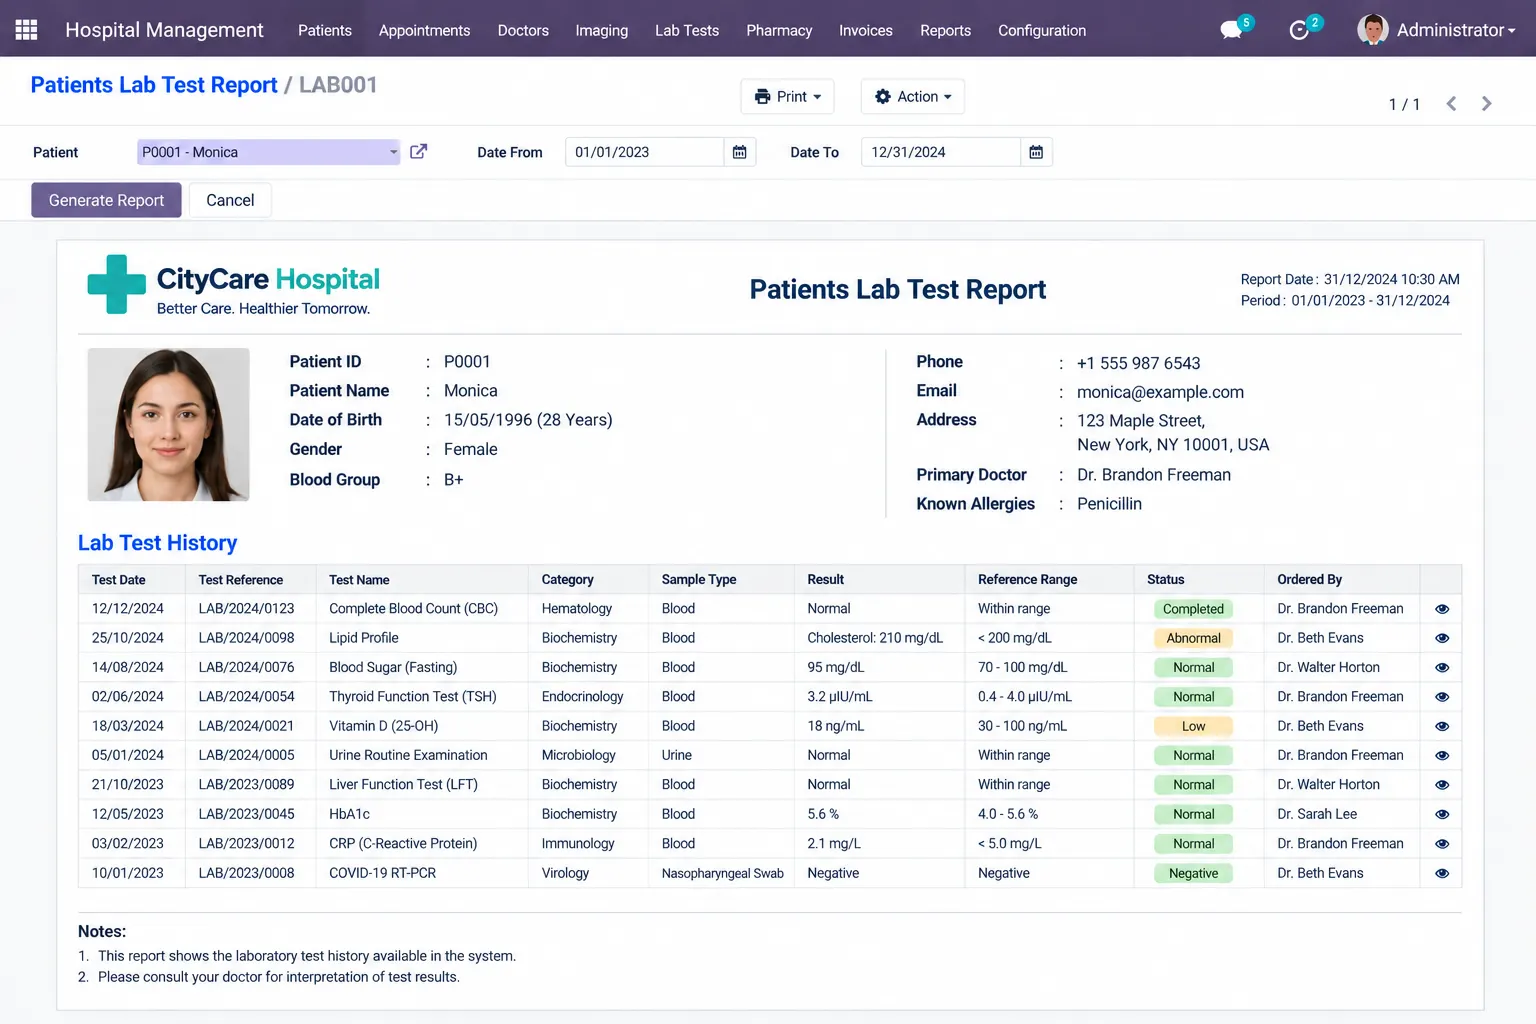The height and width of the screenshot is (1024, 1536).
Task: View the Urine Routine Examination row eye icon
Action: click(x=1442, y=756)
